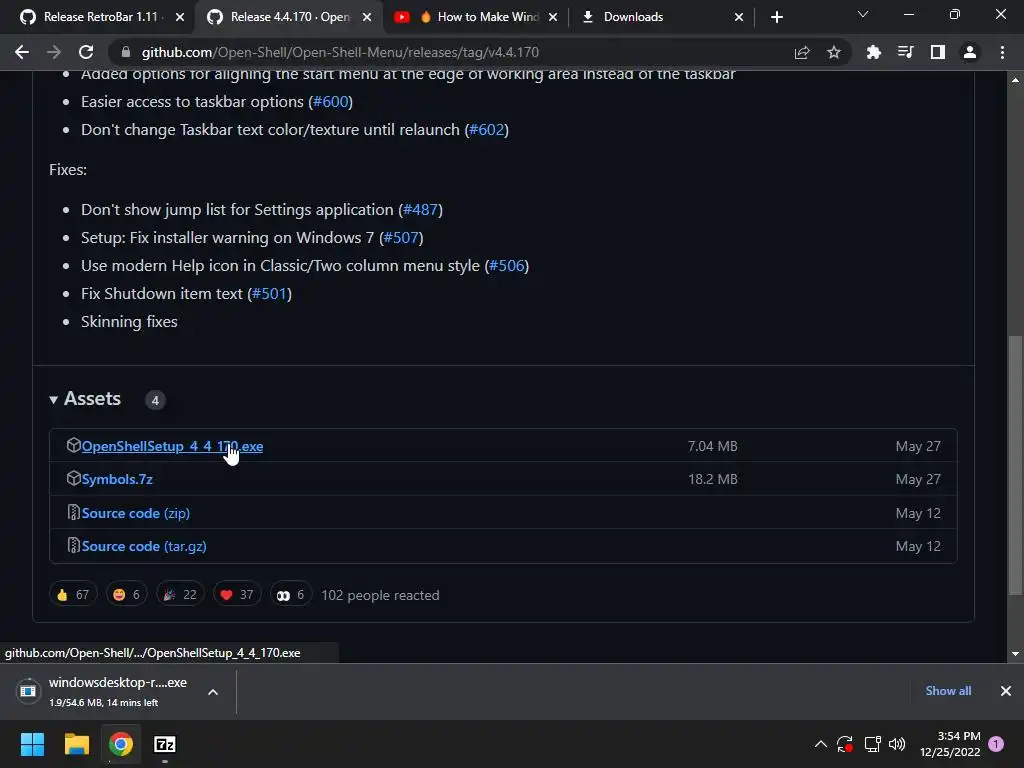This screenshot has width=1024, height=768.
Task: Open the Windows Start menu
Action: [33, 744]
